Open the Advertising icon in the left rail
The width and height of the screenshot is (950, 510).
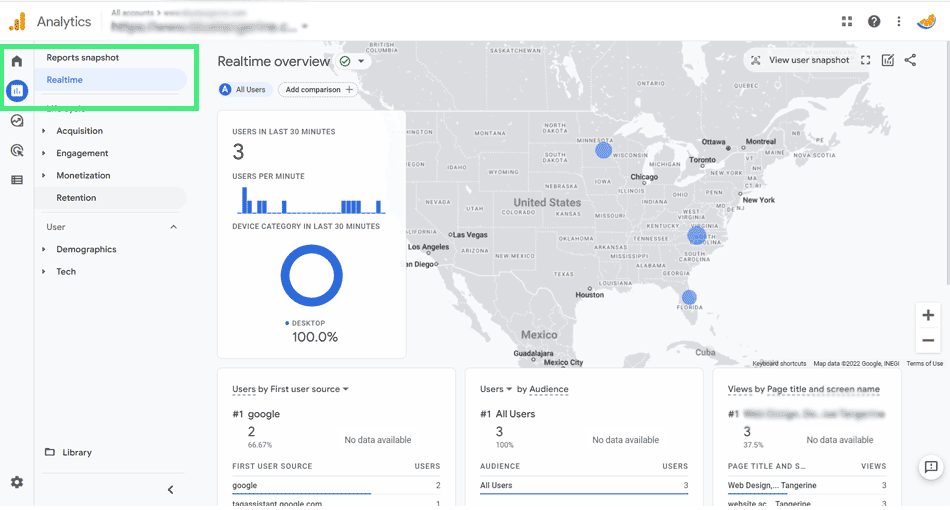[x=17, y=150]
